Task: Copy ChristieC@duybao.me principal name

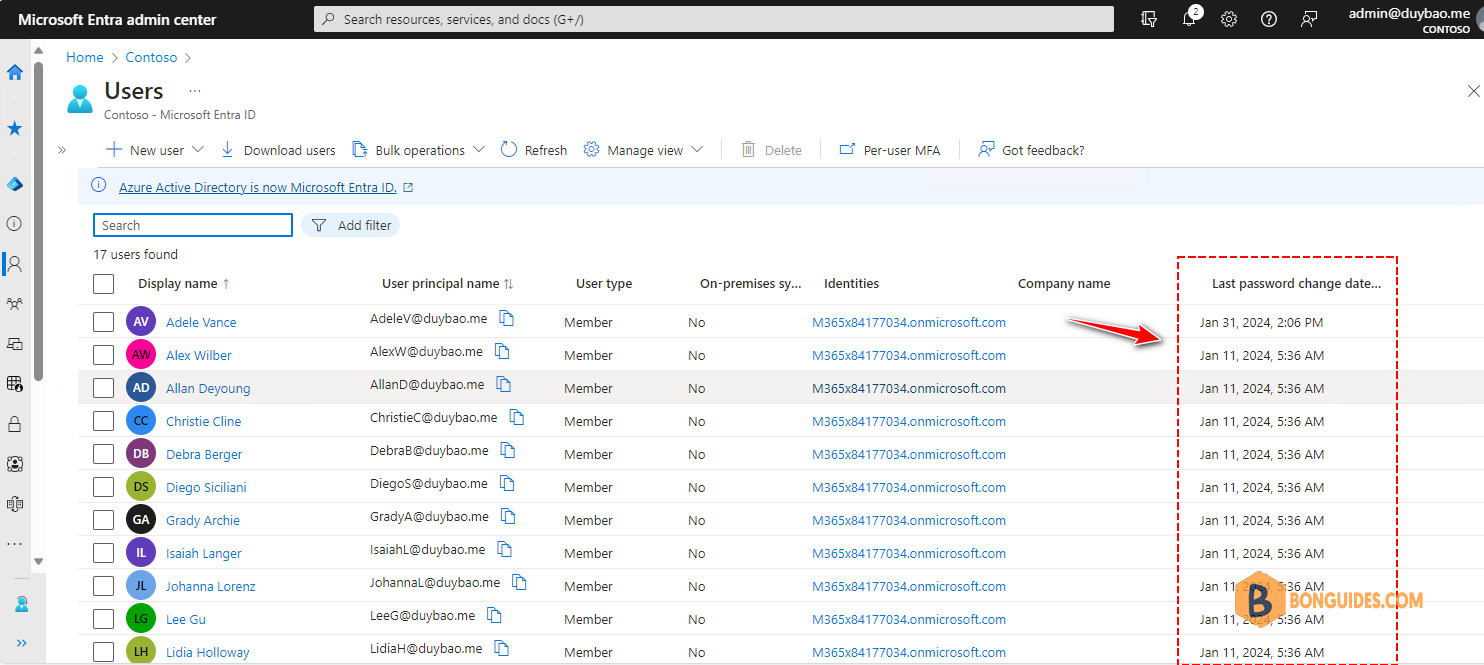Action: point(517,418)
